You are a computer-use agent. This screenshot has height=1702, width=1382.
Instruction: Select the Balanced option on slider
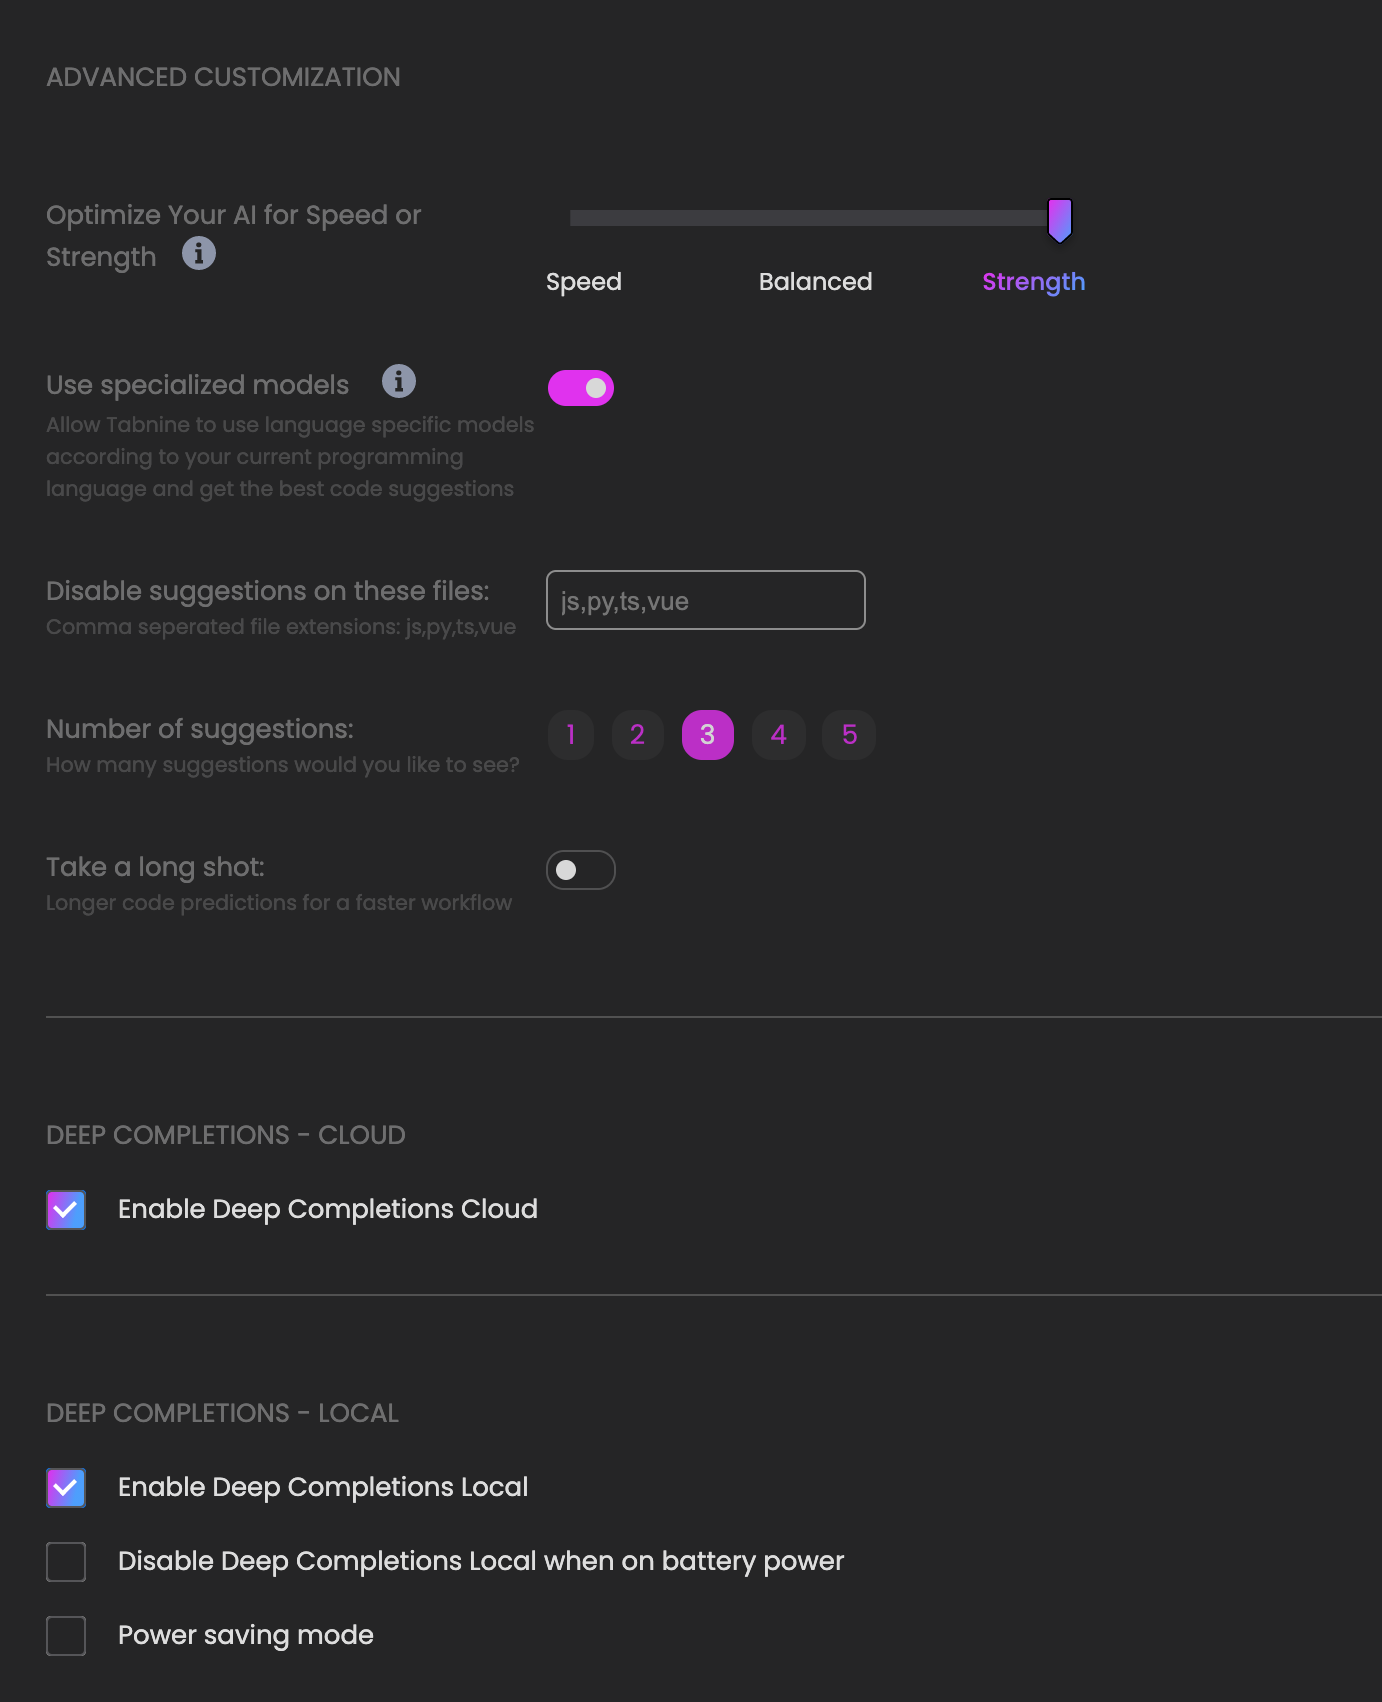click(816, 282)
